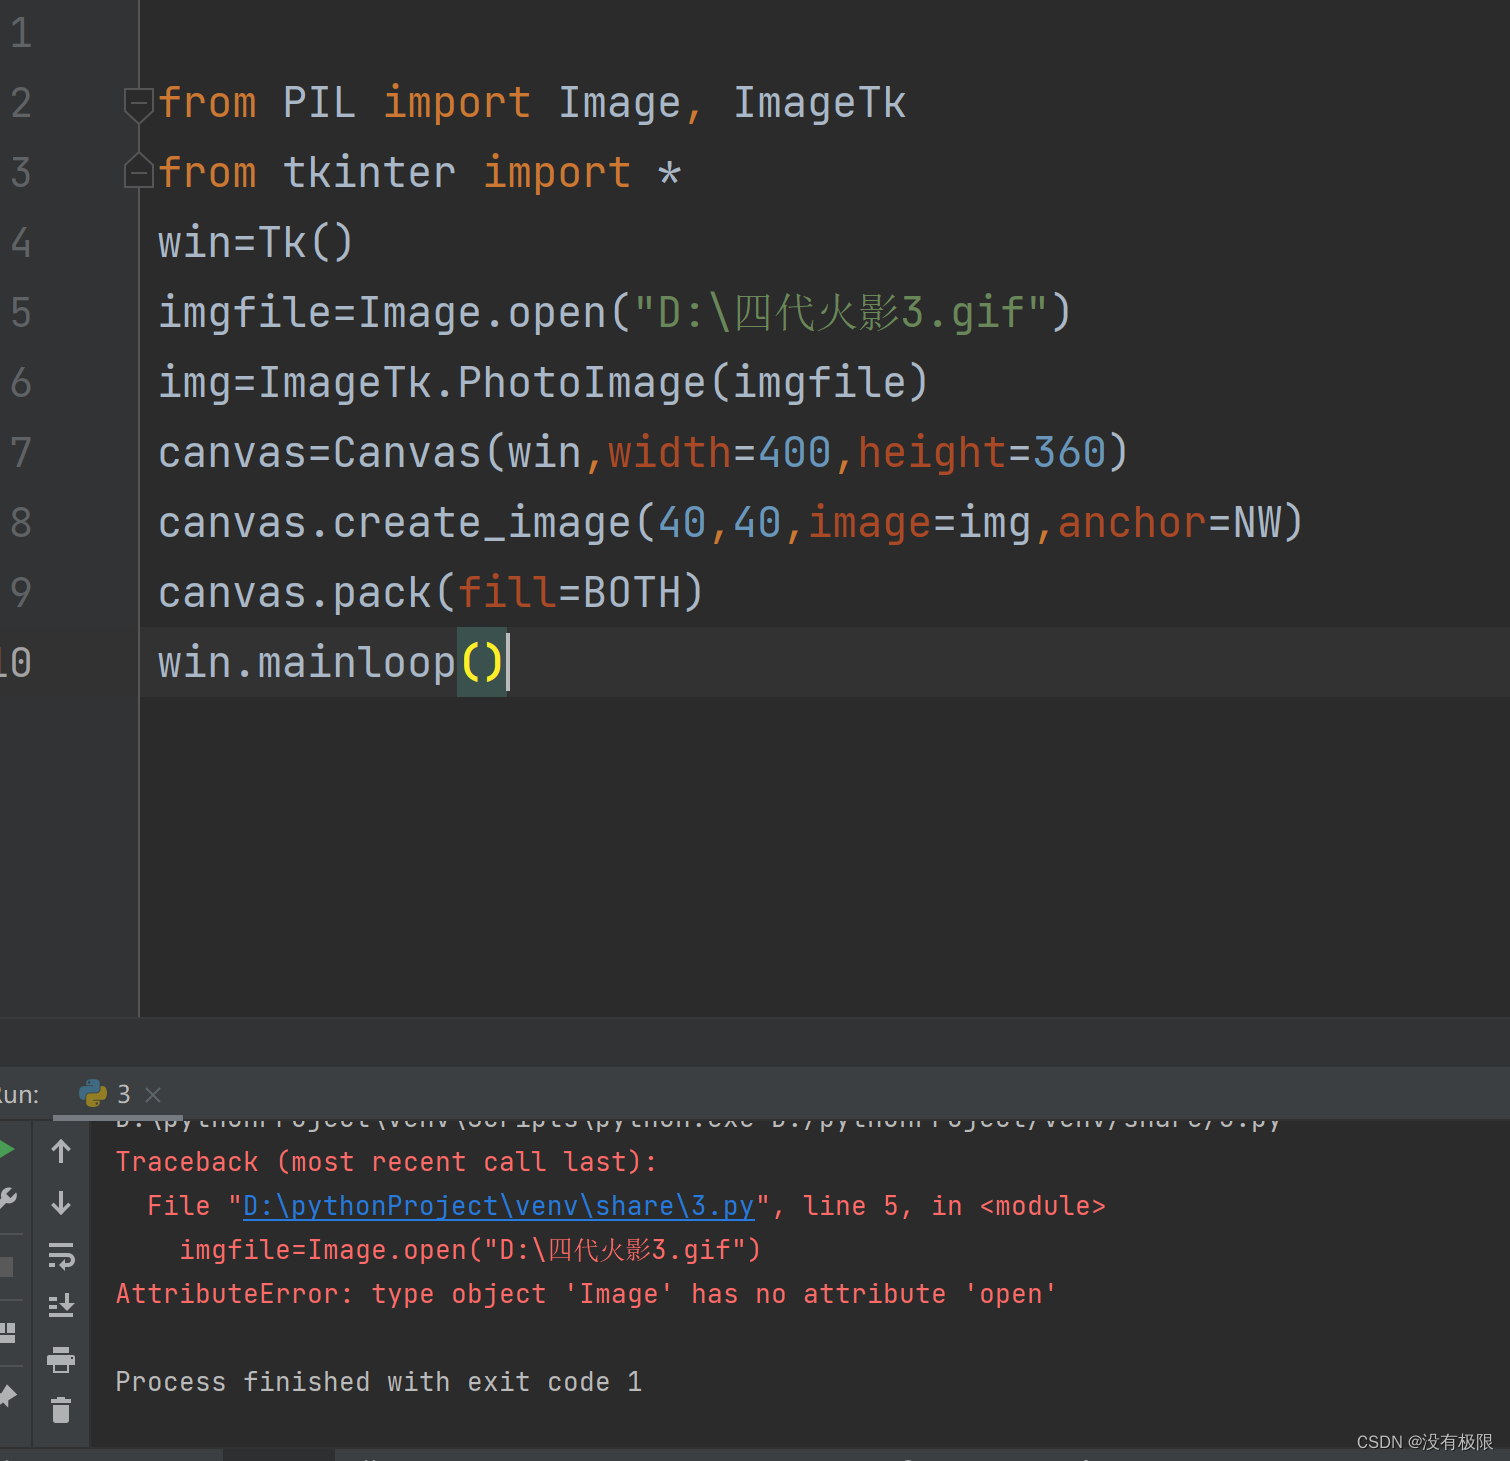
Task: Click the Python logo on run tab
Action: 93,1094
